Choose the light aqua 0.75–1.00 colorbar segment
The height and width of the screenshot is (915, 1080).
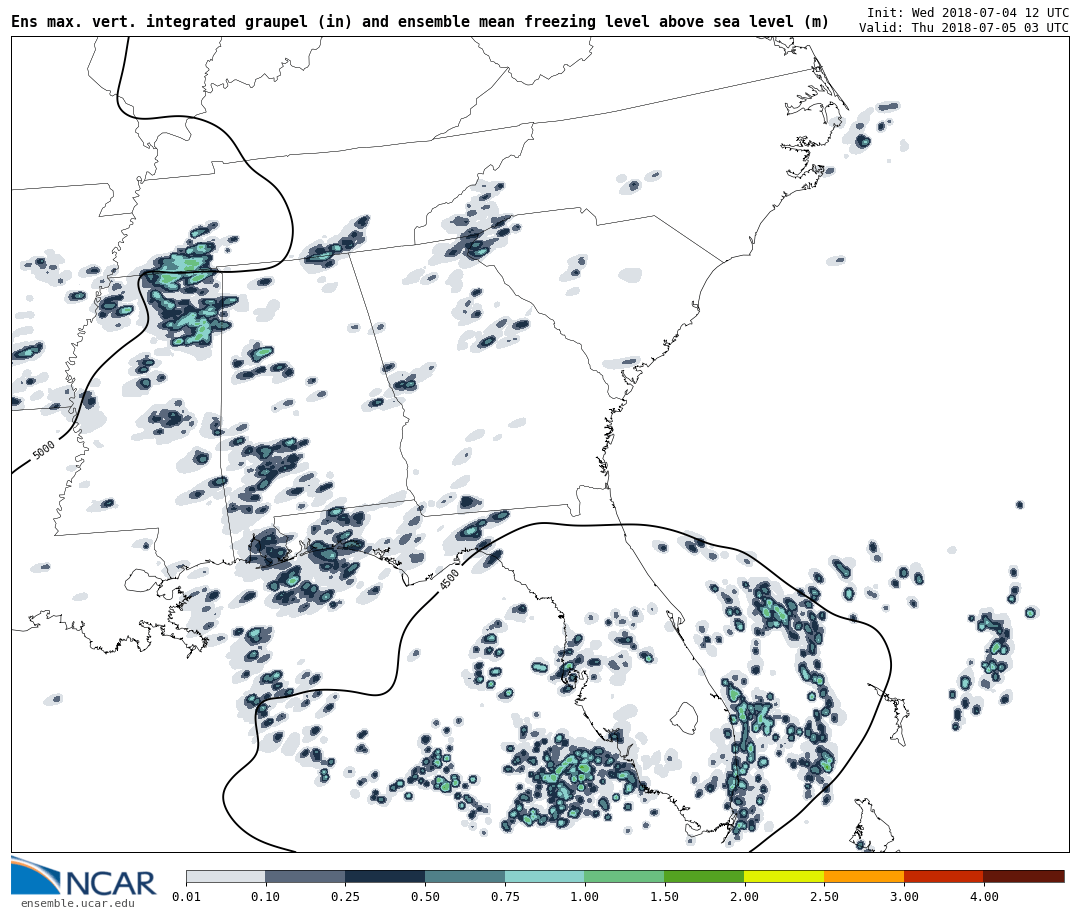(x=544, y=876)
